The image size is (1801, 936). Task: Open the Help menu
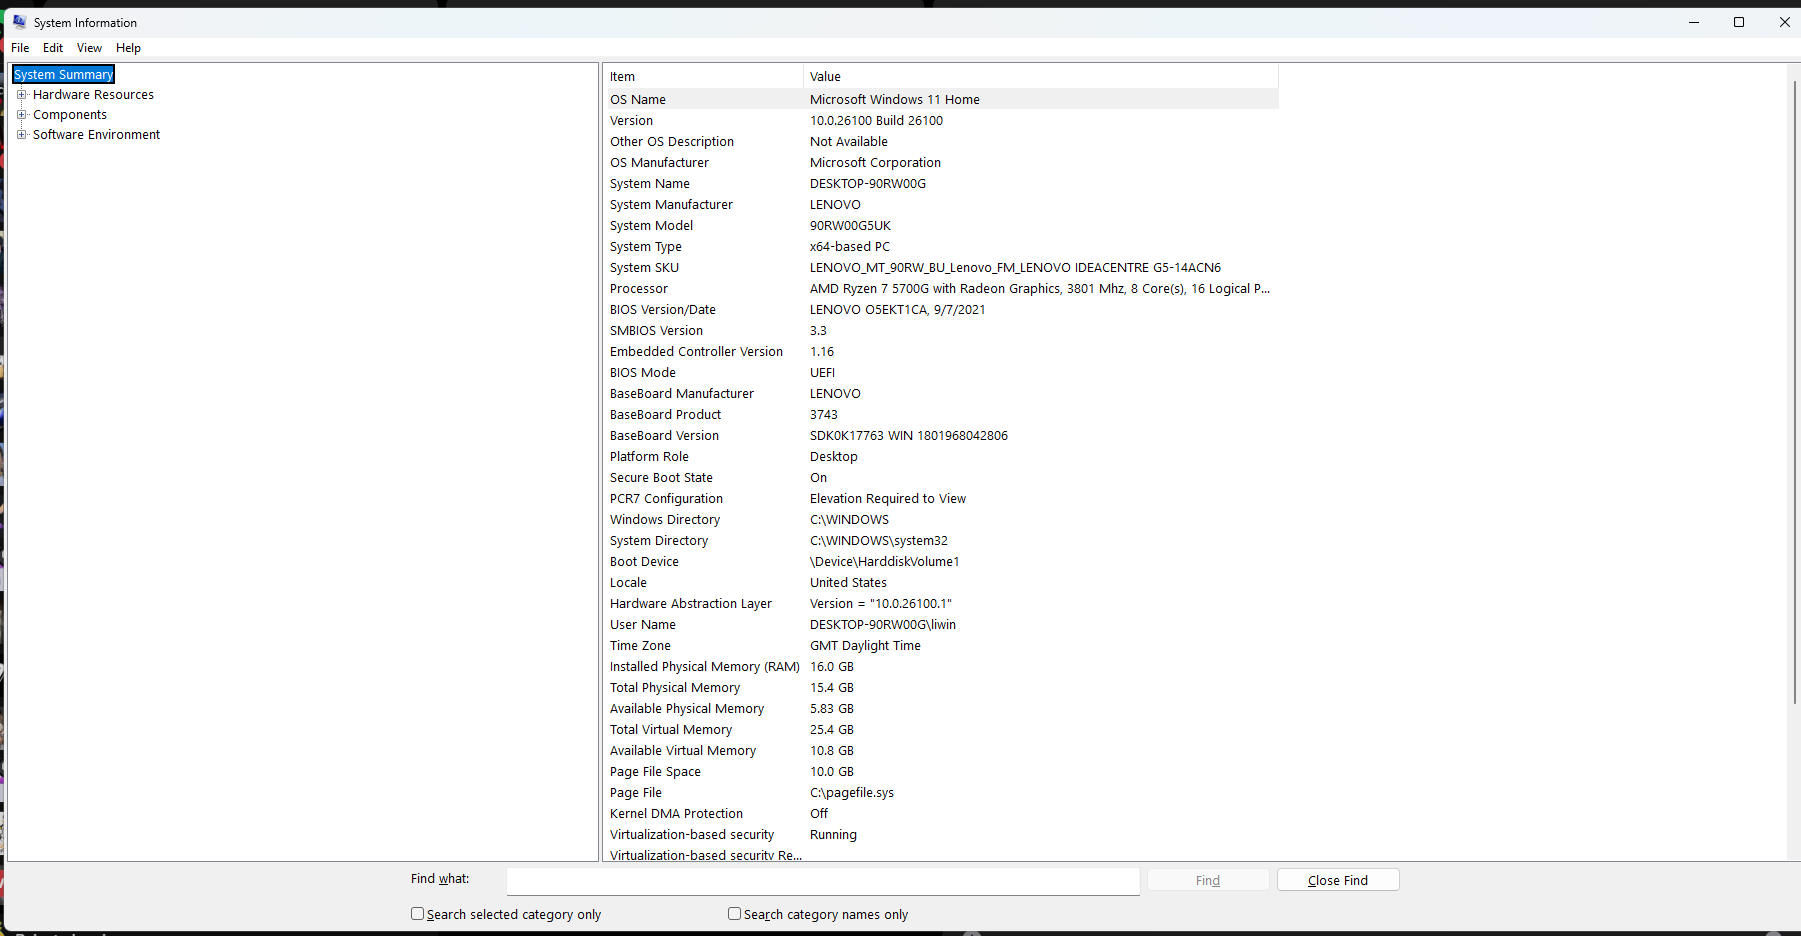coord(128,48)
